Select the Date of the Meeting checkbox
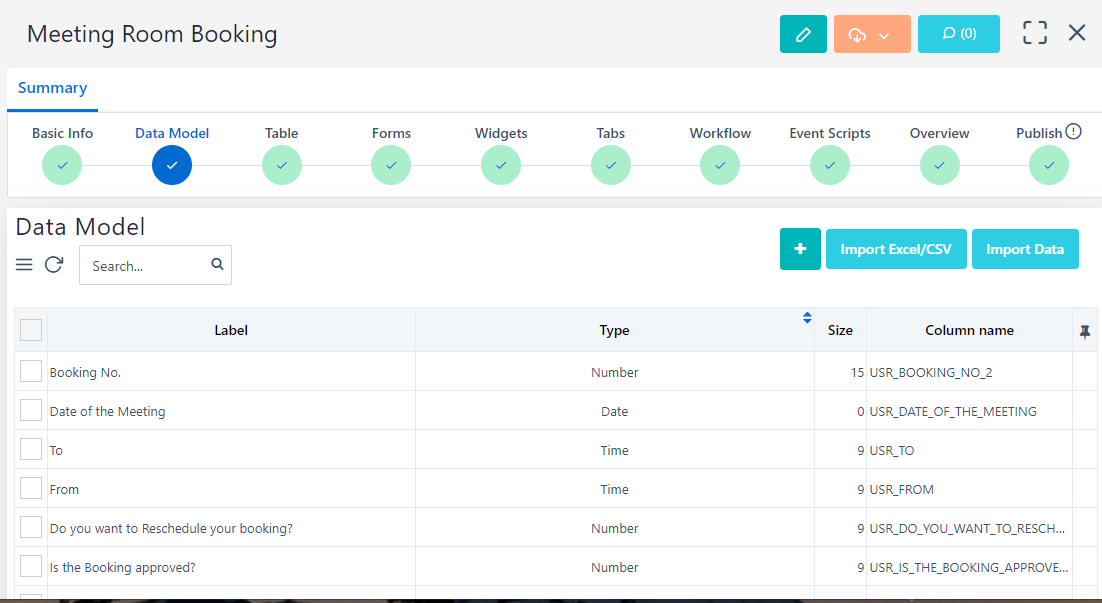1102x603 pixels. tap(31, 410)
